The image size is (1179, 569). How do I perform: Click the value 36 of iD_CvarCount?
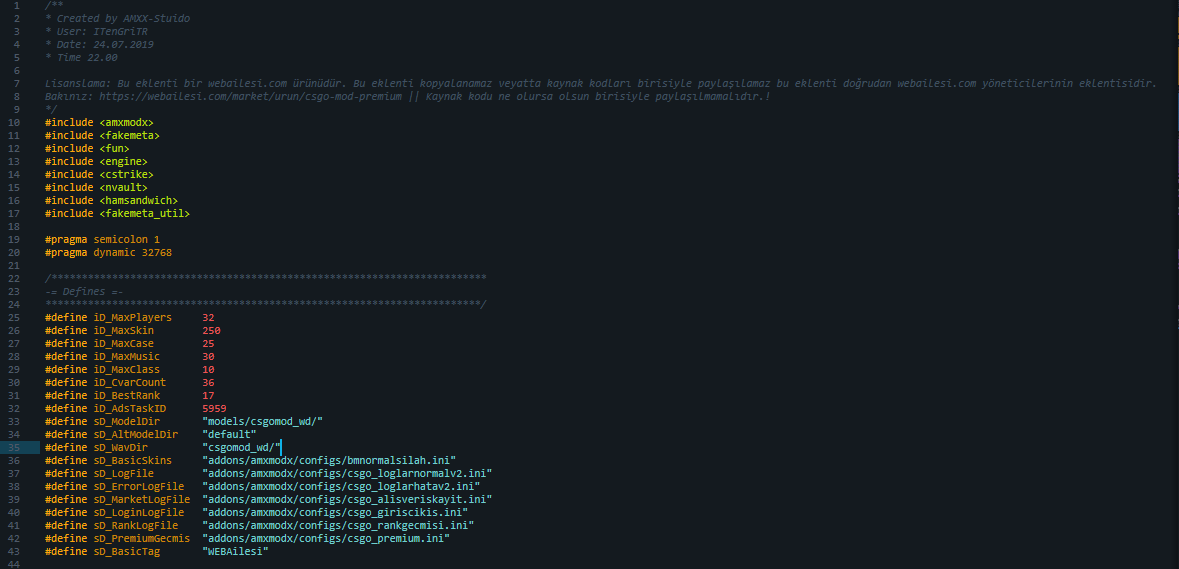[x=208, y=383]
